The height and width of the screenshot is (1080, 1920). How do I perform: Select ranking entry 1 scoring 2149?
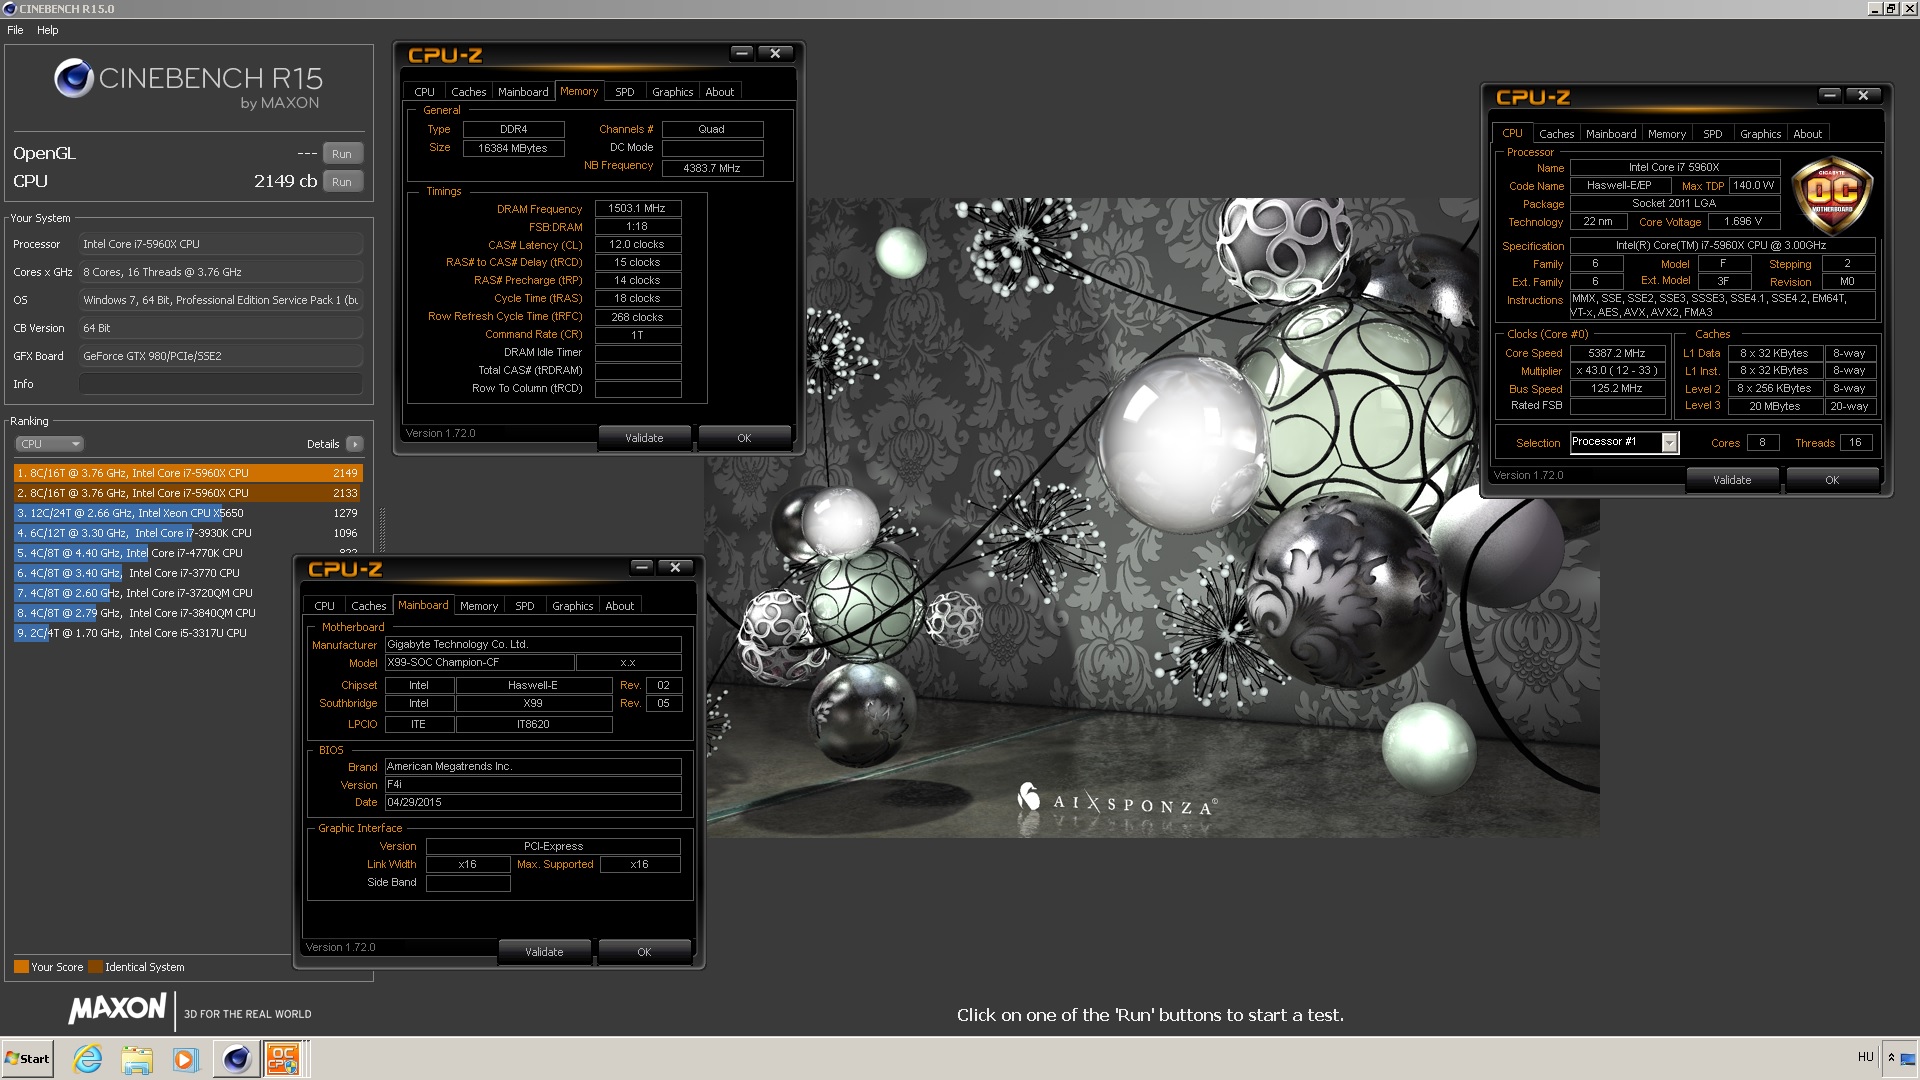pyautogui.click(x=188, y=473)
